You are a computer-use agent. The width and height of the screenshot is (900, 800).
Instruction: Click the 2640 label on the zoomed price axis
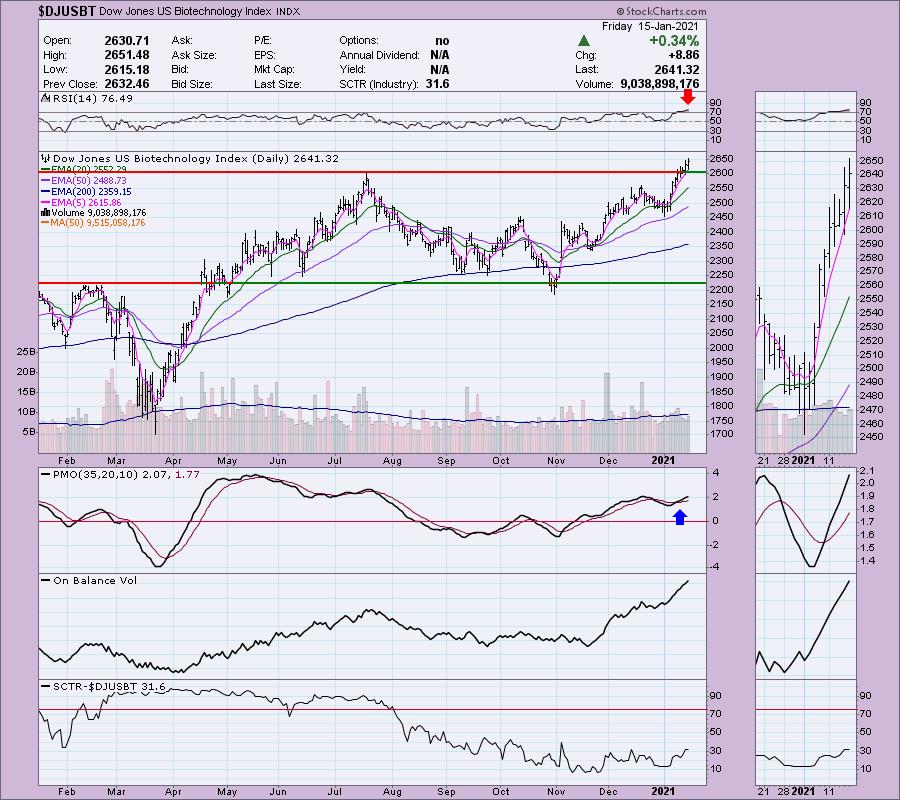click(x=871, y=173)
